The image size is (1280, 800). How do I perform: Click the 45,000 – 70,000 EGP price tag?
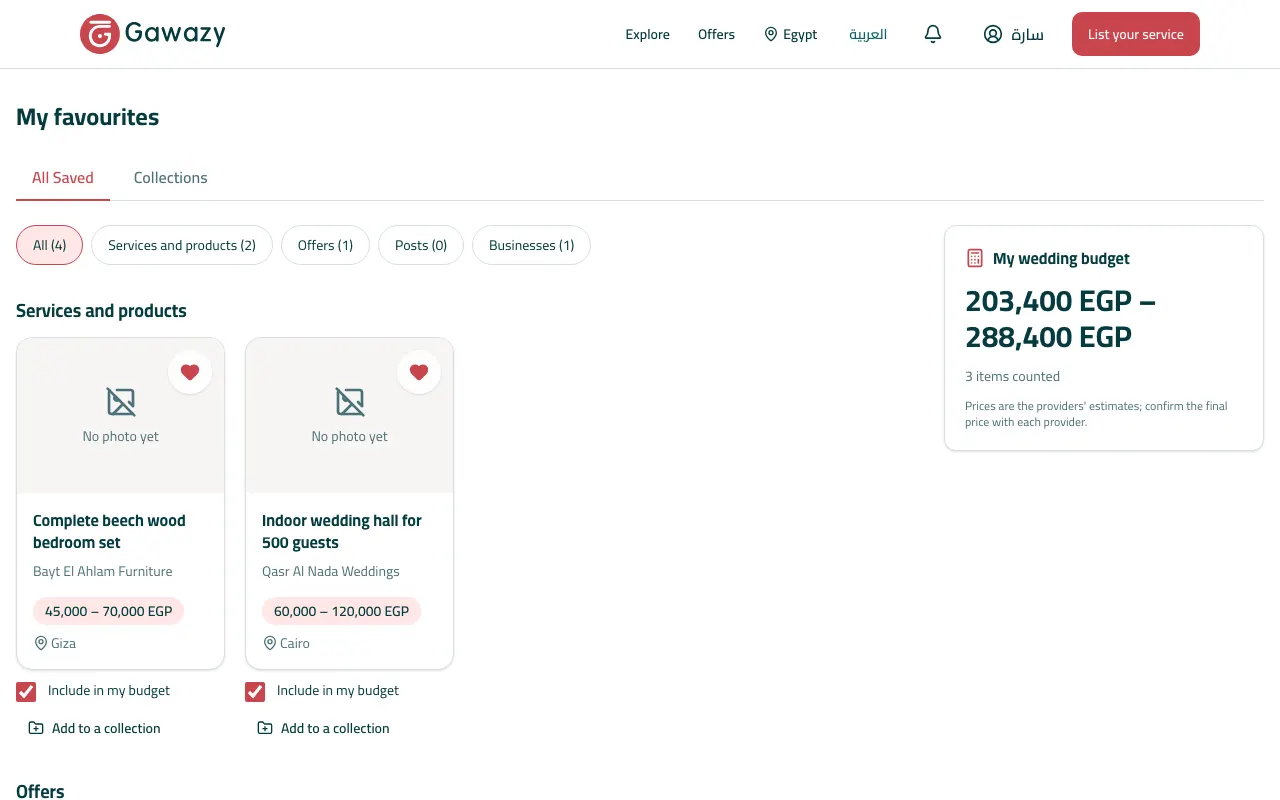click(109, 611)
